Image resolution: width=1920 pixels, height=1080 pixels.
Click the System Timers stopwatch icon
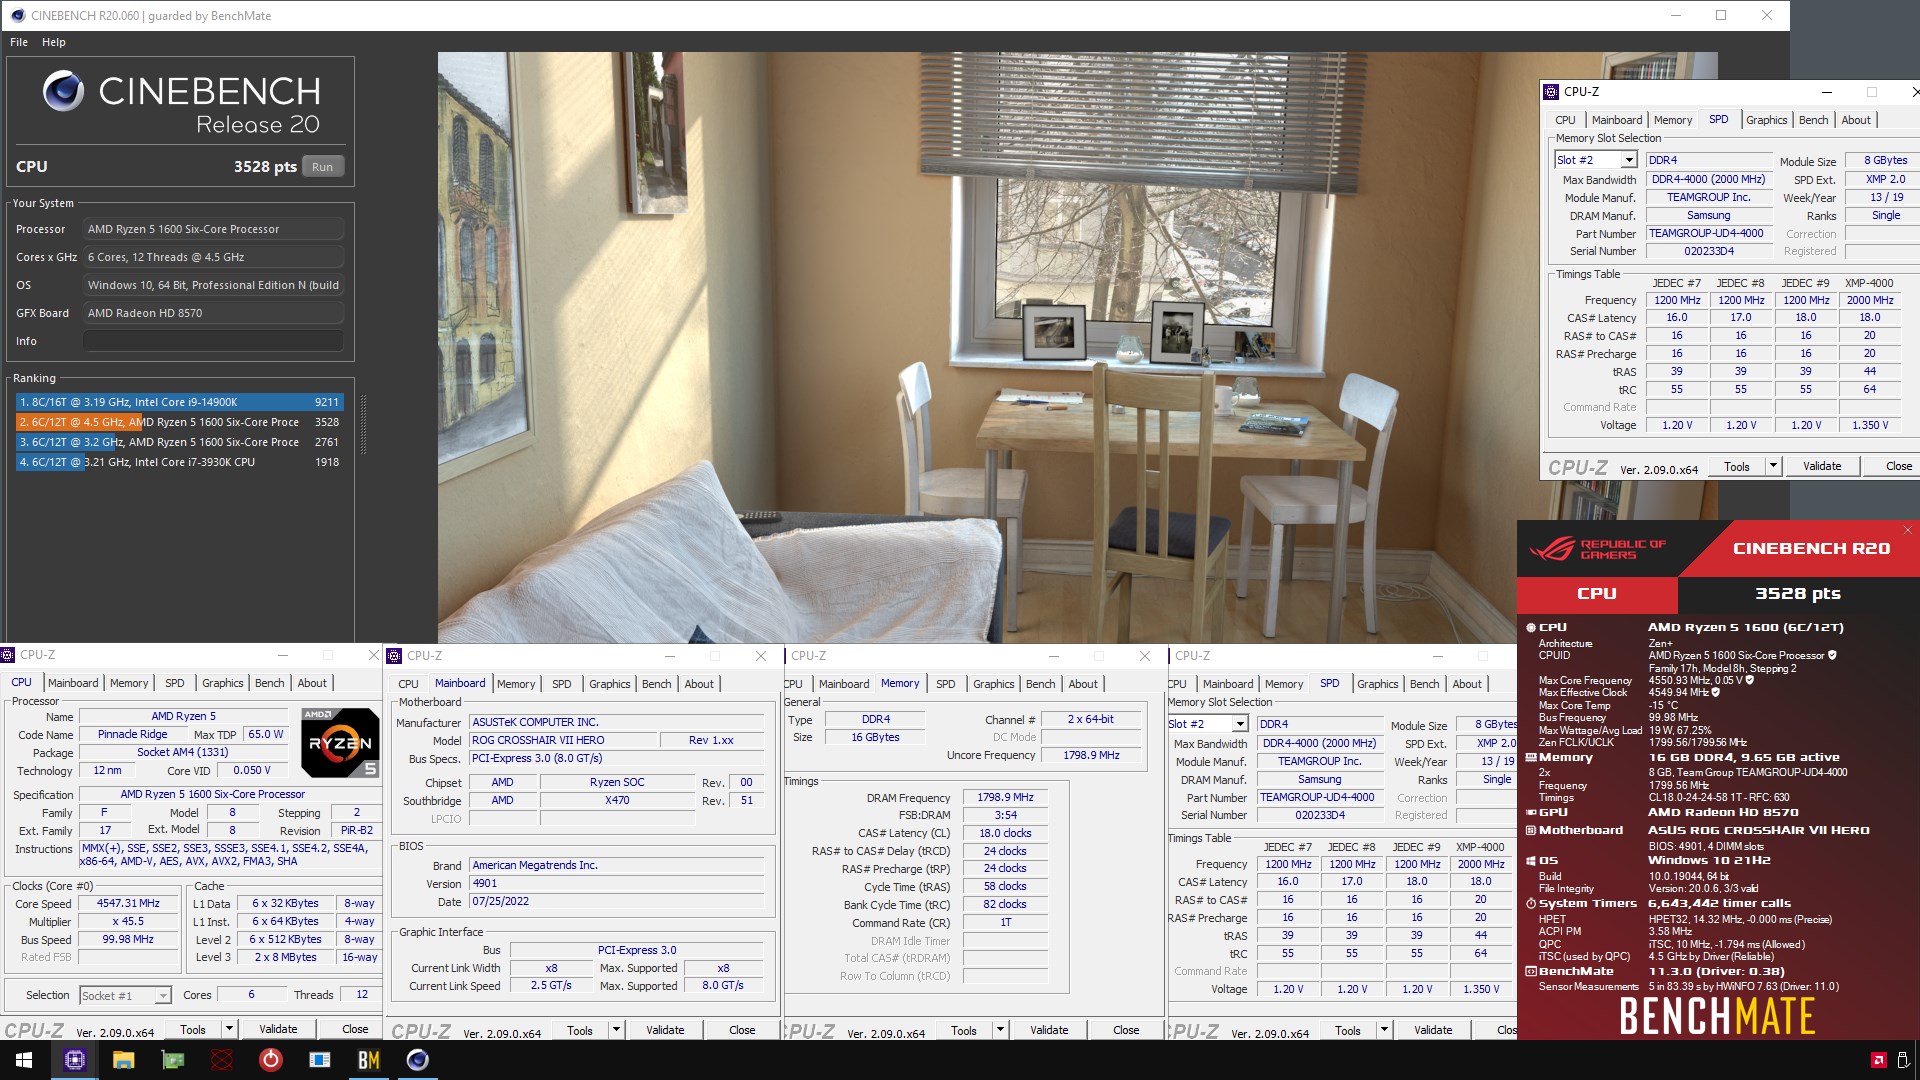(x=1531, y=903)
